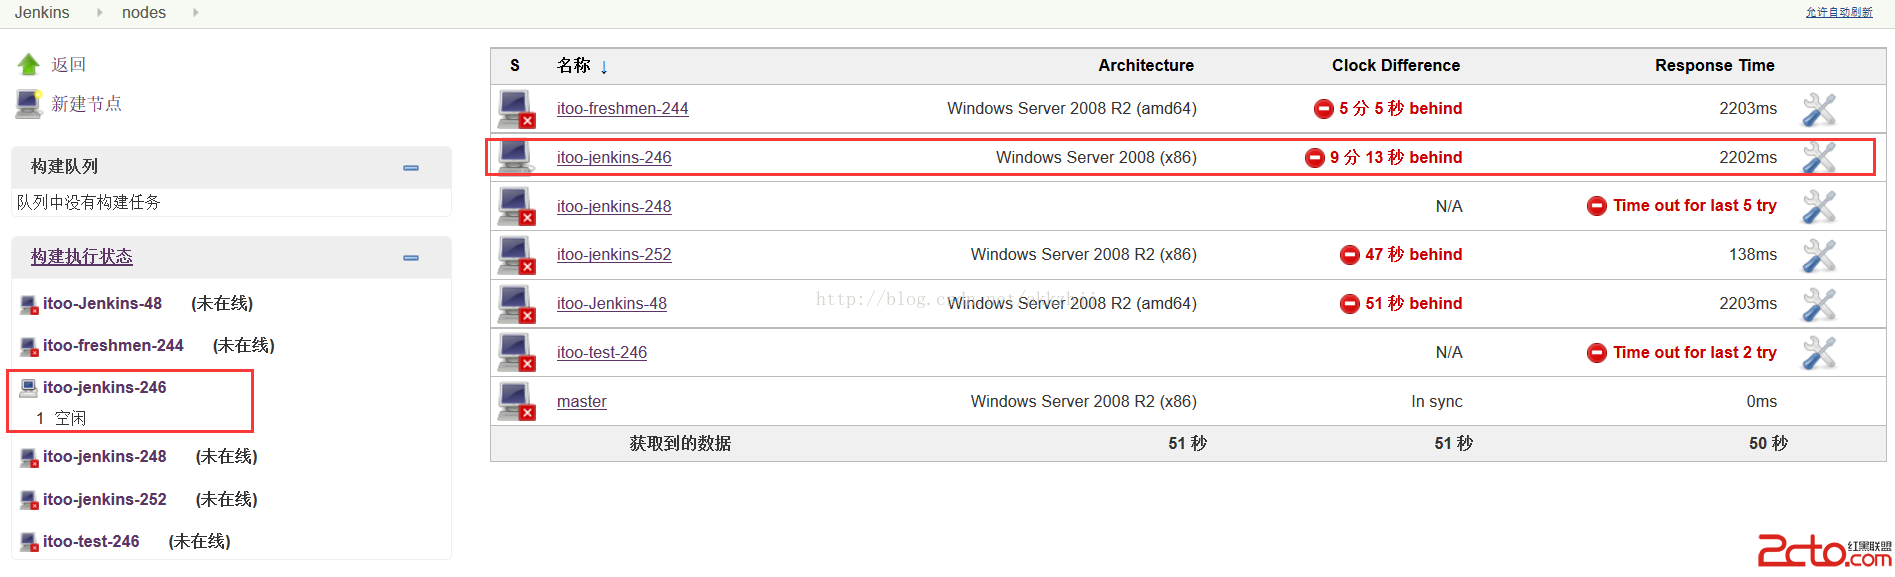The height and width of the screenshot is (577, 1895).
Task: Click the nodes breadcrumb
Action: [x=144, y=12]
